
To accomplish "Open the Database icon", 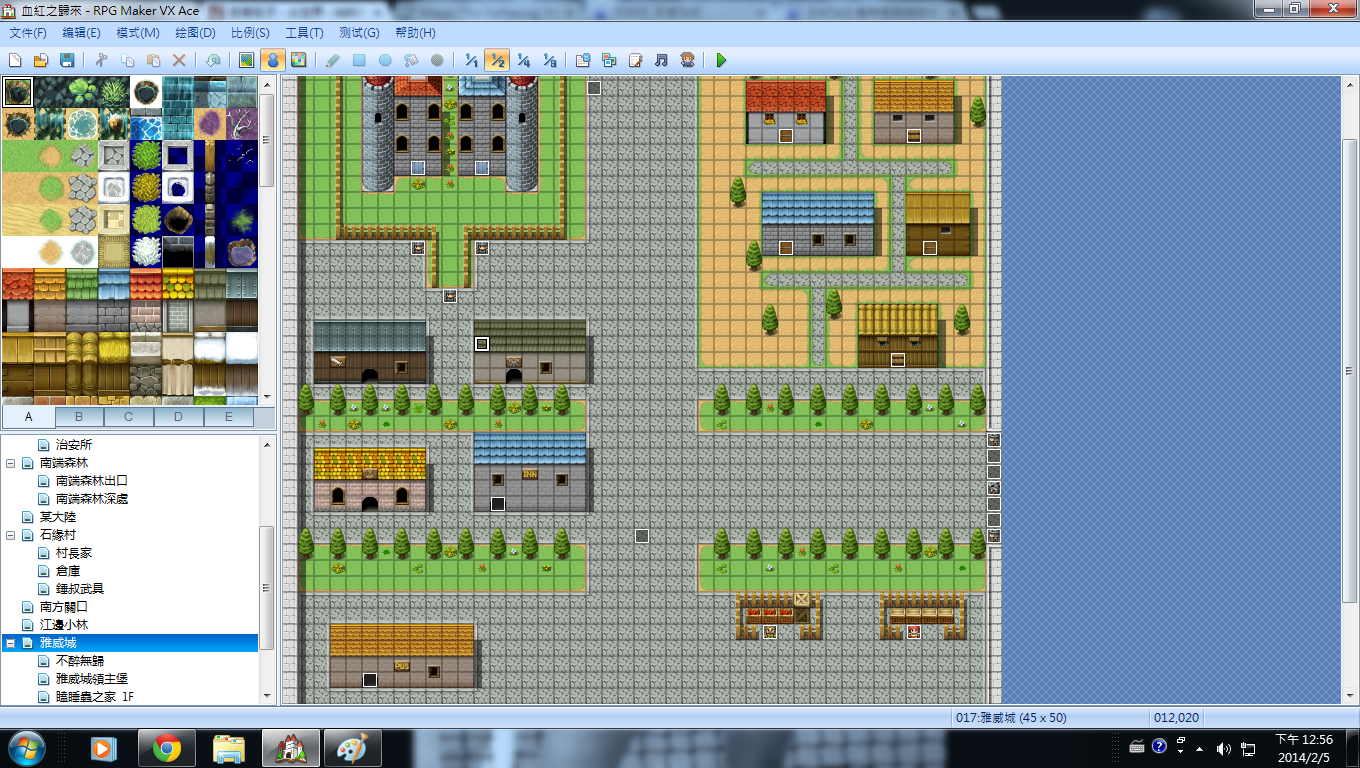I will coord(583,60).
